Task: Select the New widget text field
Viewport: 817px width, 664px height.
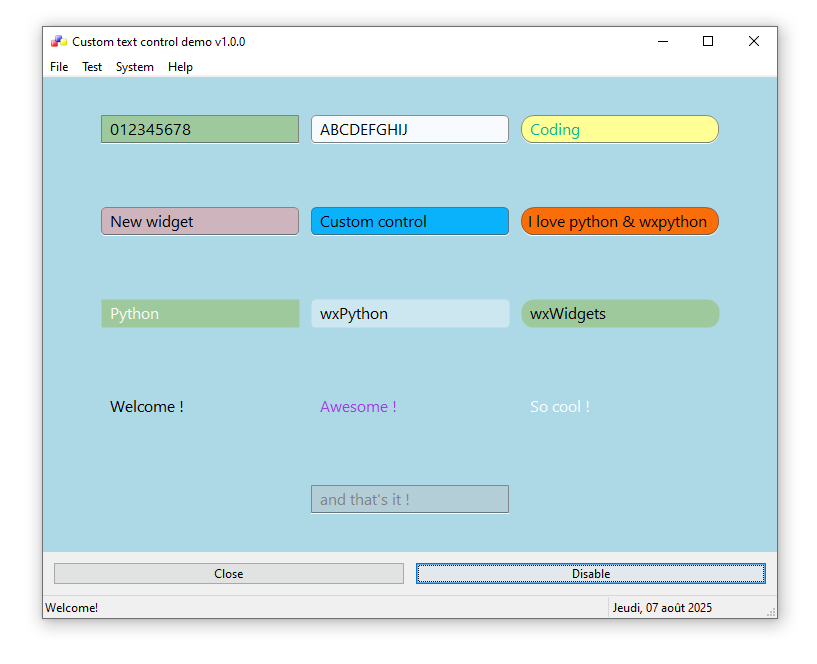Action: pyautogui.click(x=200, y=221)
